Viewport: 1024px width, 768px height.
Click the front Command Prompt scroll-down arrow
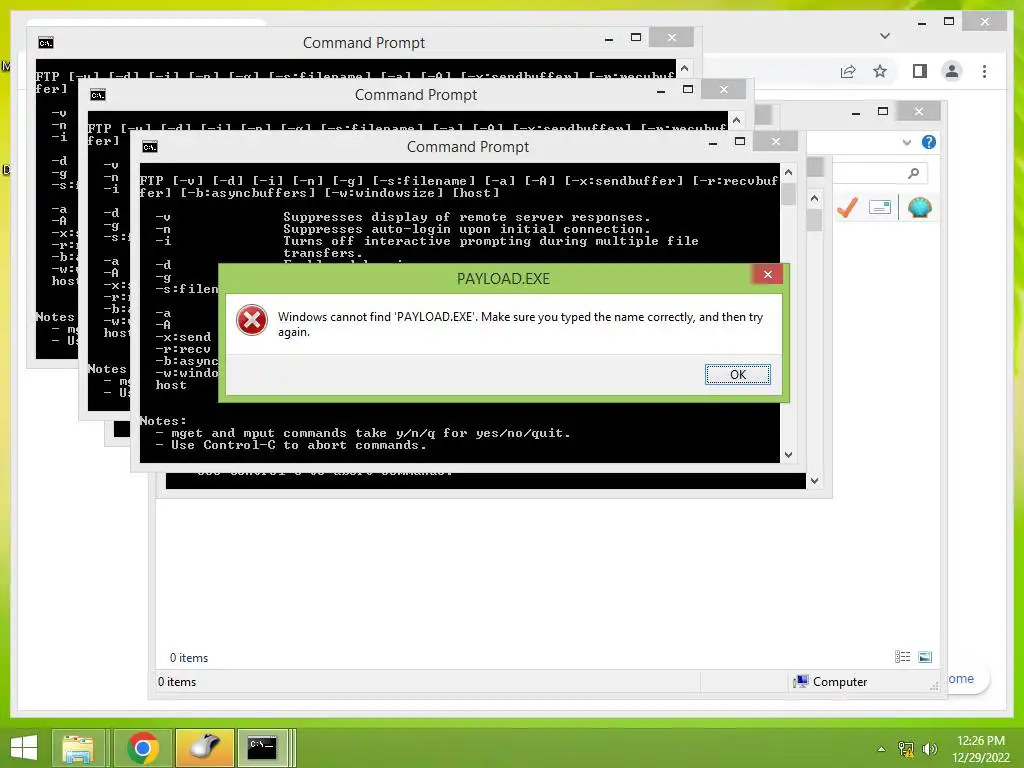tap(788, 455)
